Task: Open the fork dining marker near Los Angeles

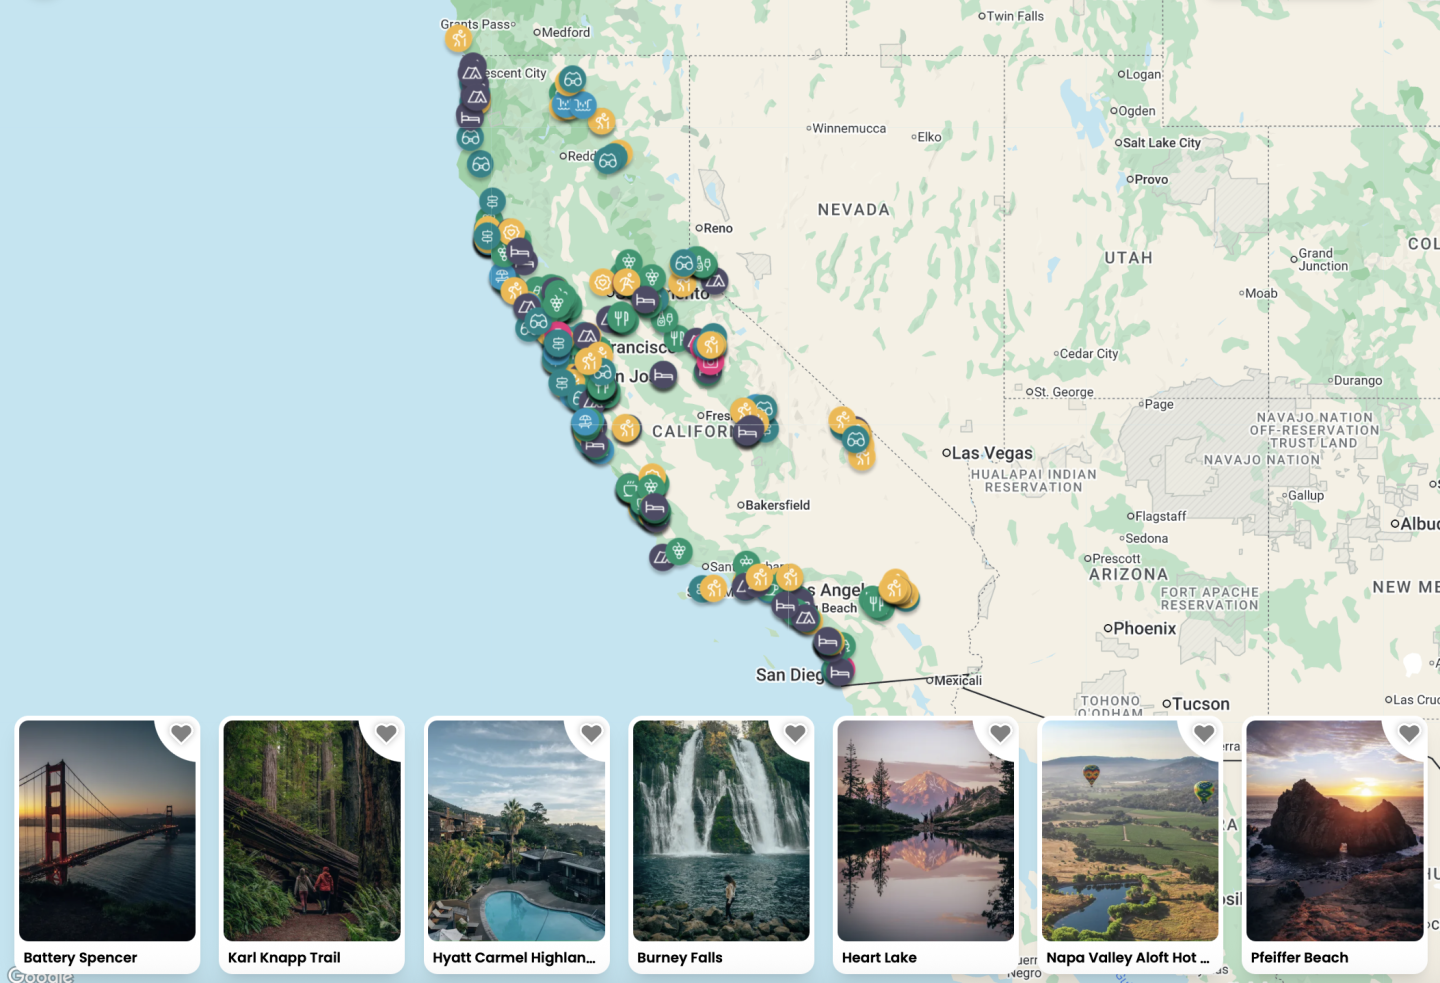Action: tap(877, 604)
